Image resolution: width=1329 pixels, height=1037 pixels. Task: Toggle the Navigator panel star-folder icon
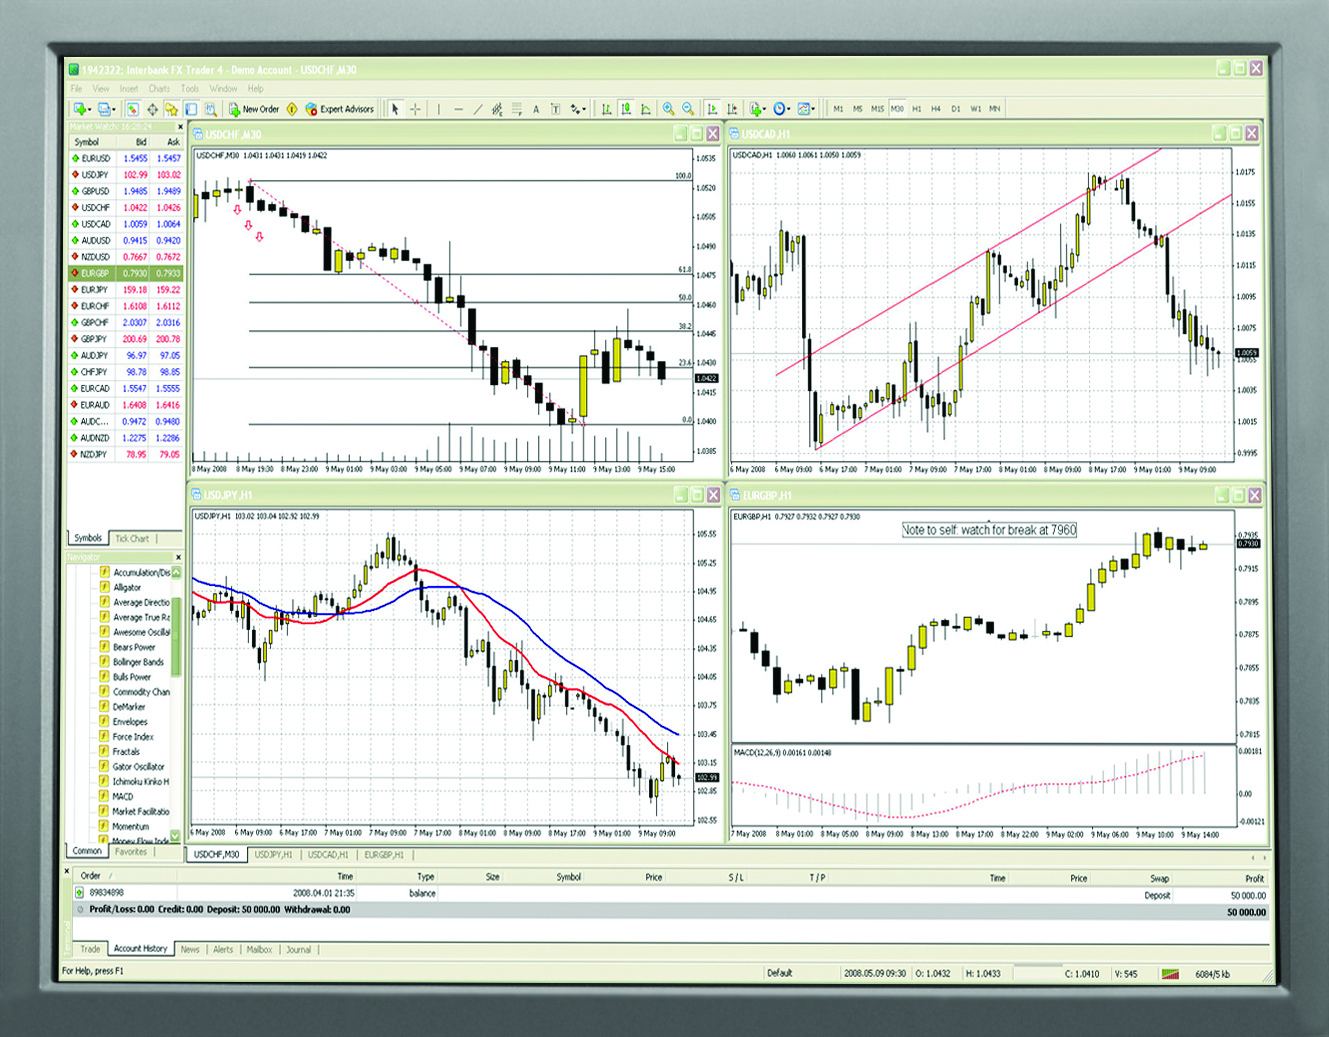coord(171,109)
